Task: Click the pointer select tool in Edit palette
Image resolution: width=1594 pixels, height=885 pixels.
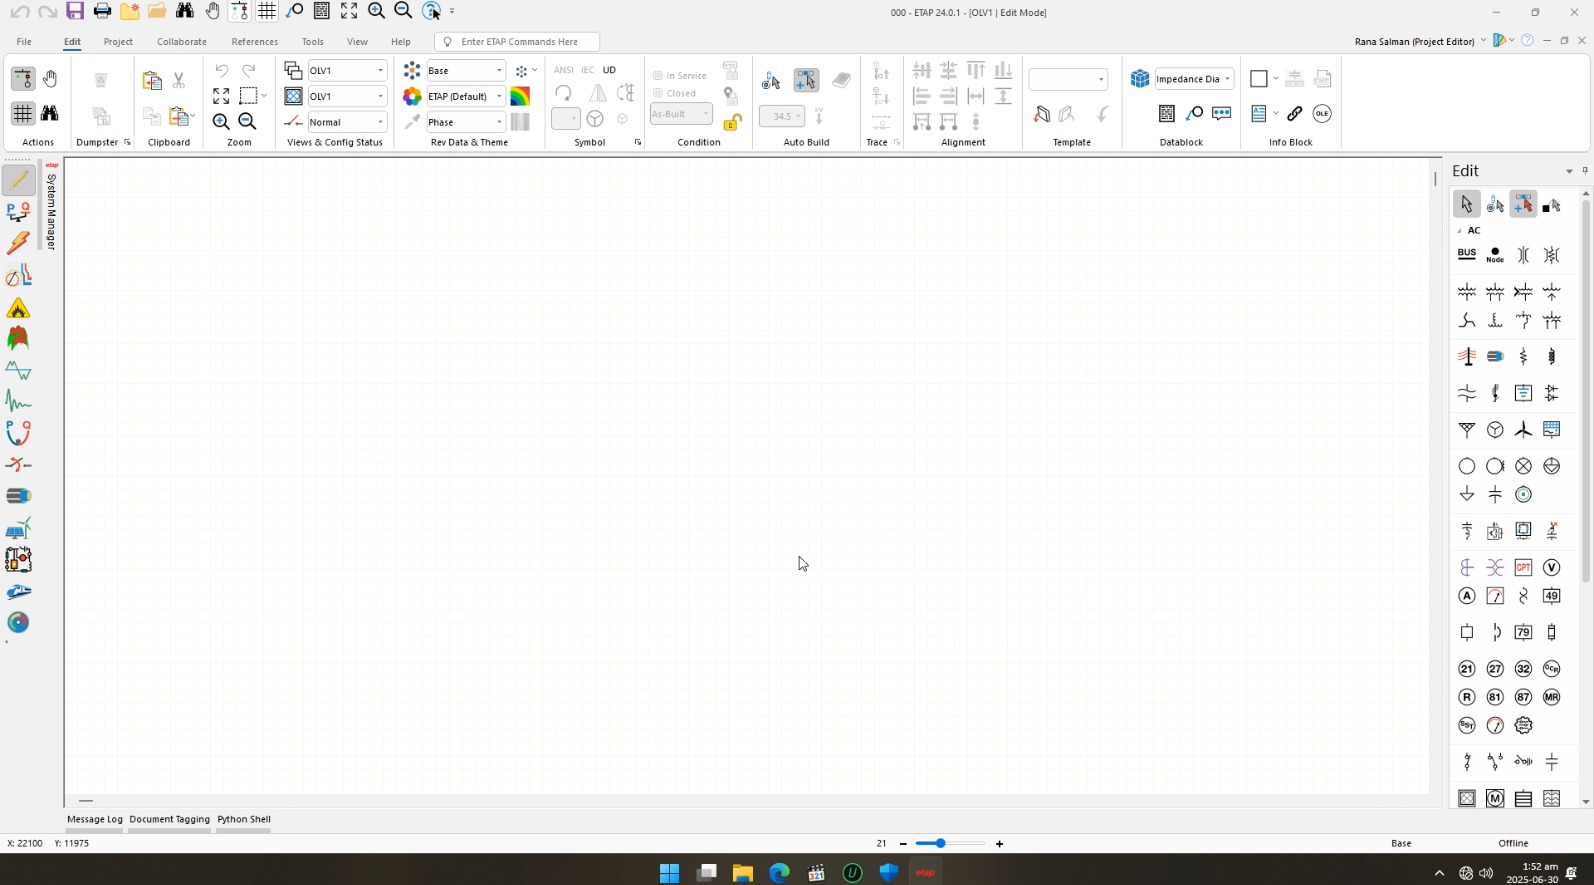Action: click(x=1467, y=204)
